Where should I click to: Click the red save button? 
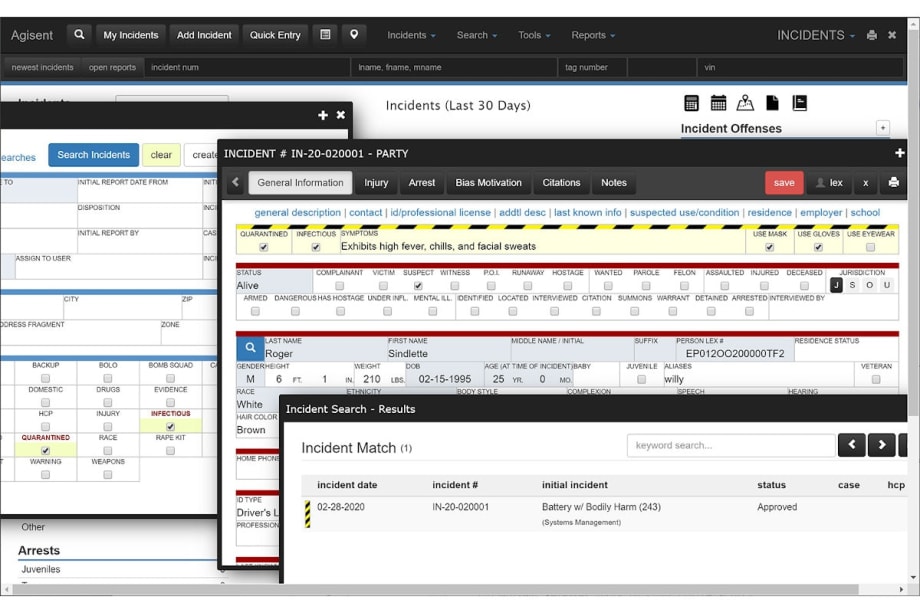783,183
